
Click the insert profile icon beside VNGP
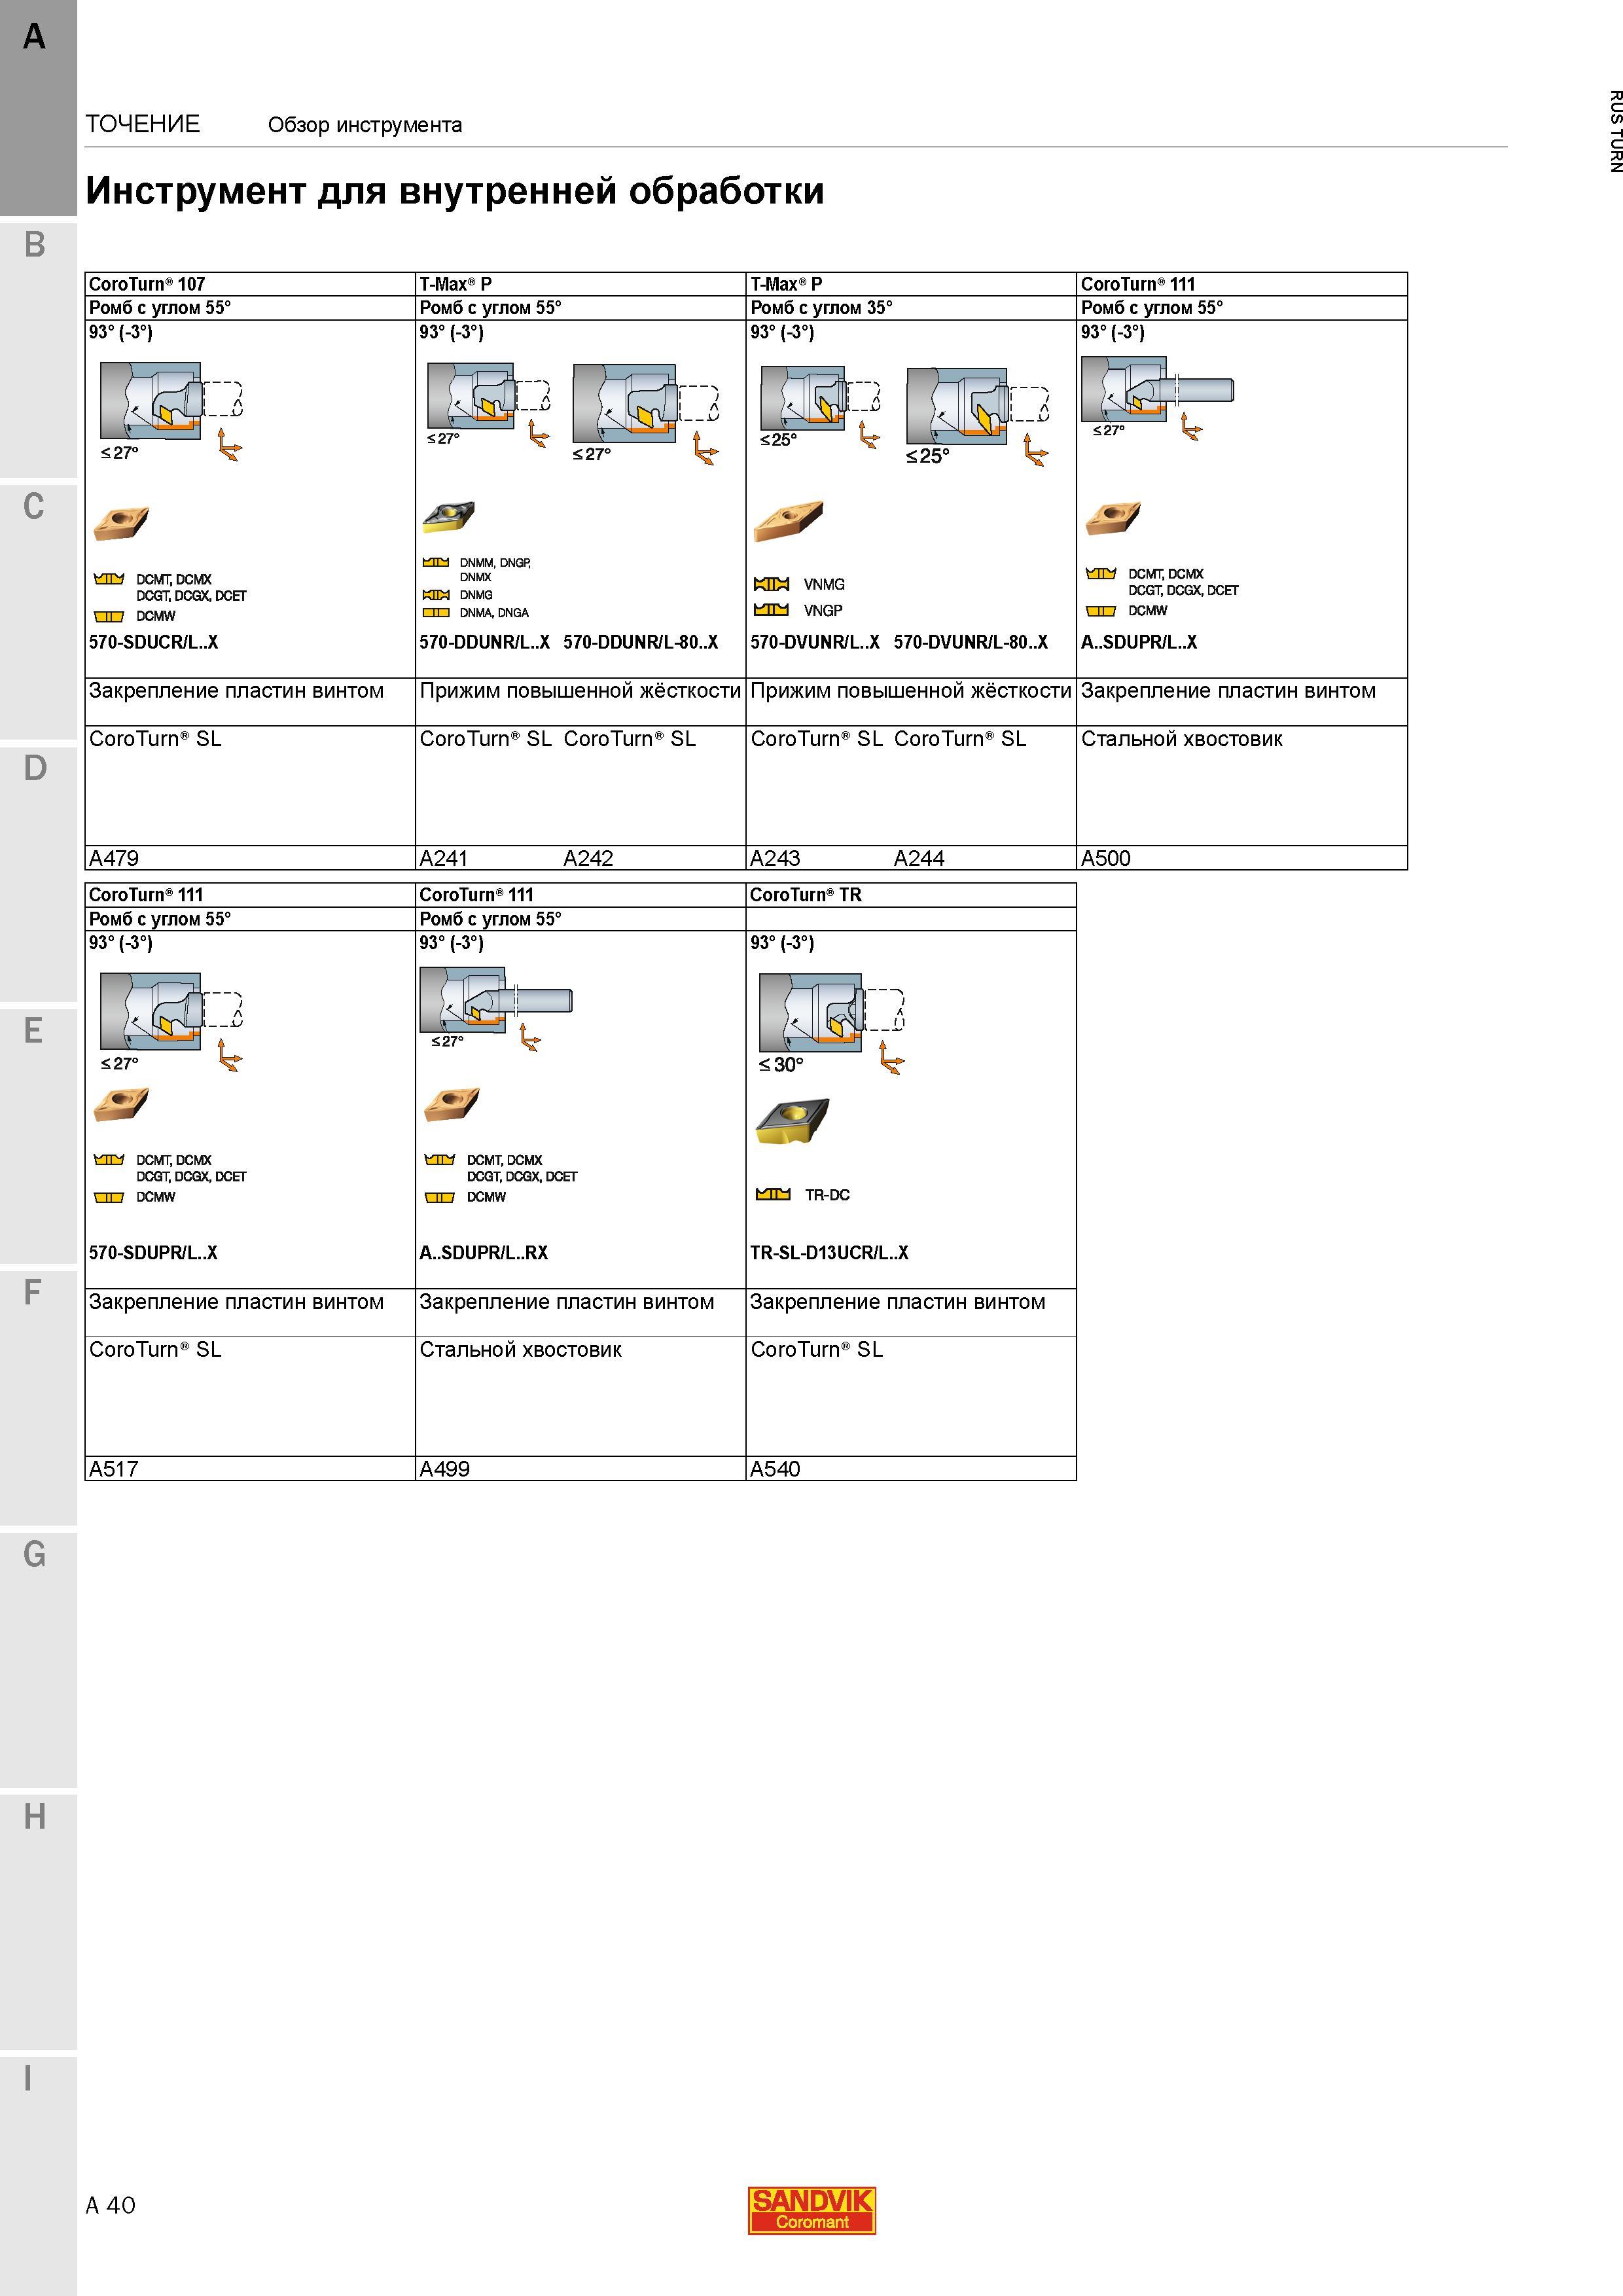[x=771, y=609]
